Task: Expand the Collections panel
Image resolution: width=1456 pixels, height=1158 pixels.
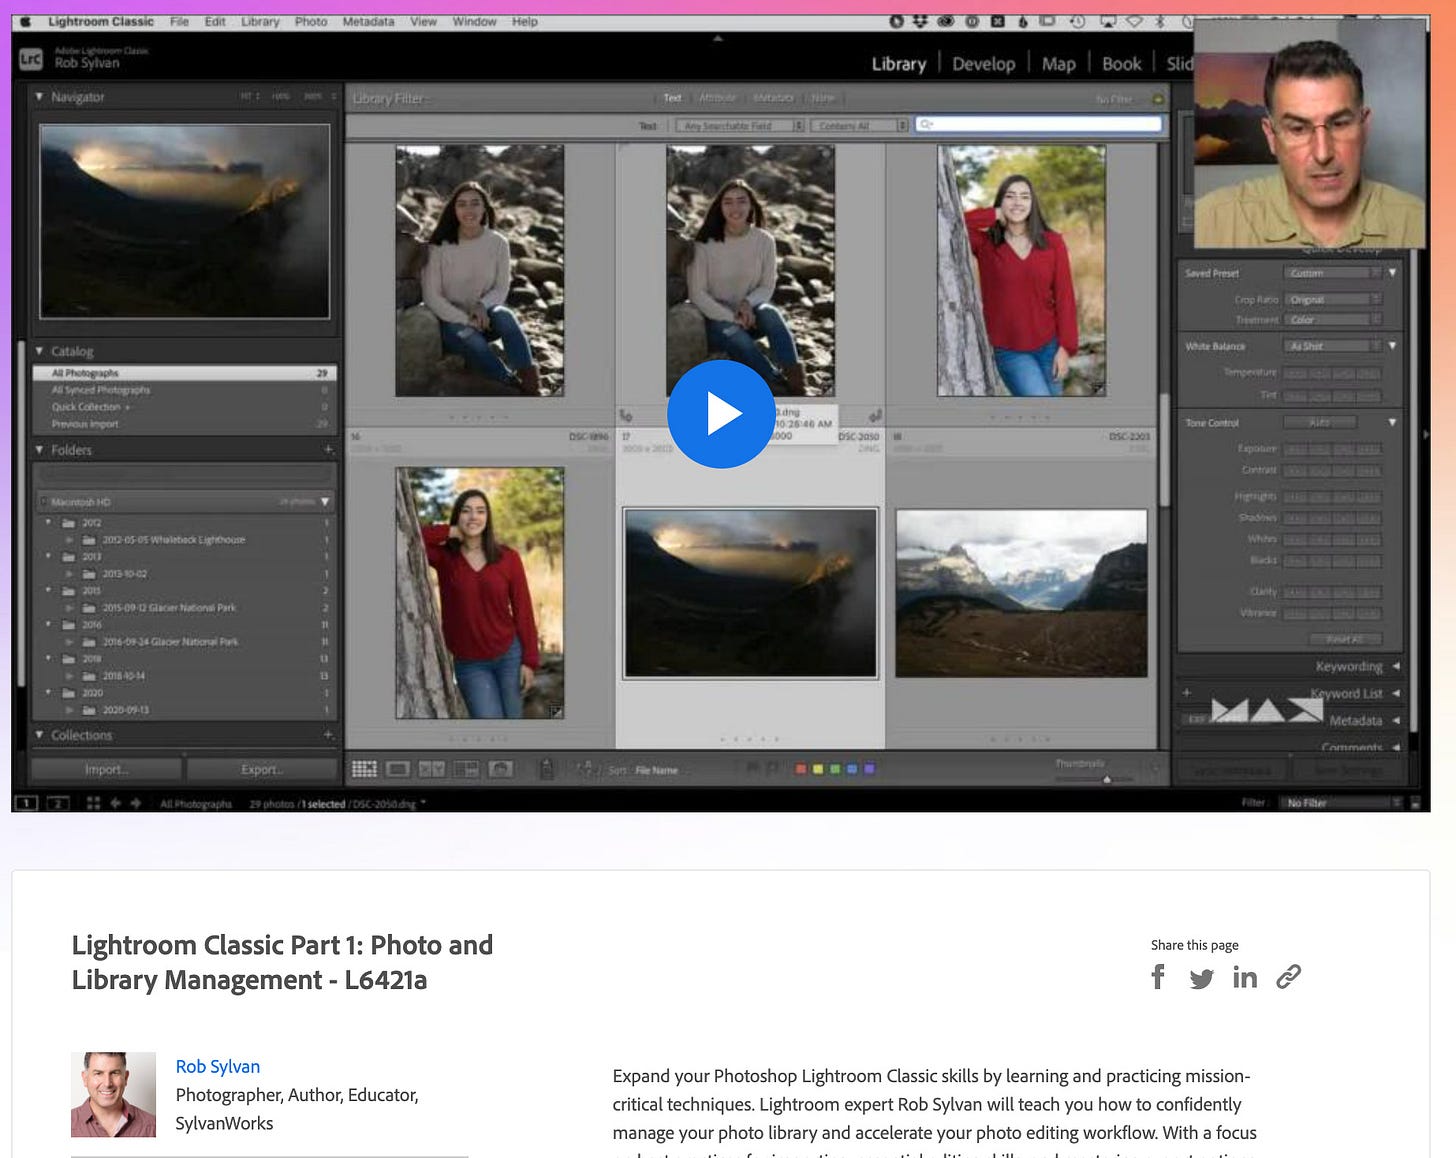Action: [40, 735]
